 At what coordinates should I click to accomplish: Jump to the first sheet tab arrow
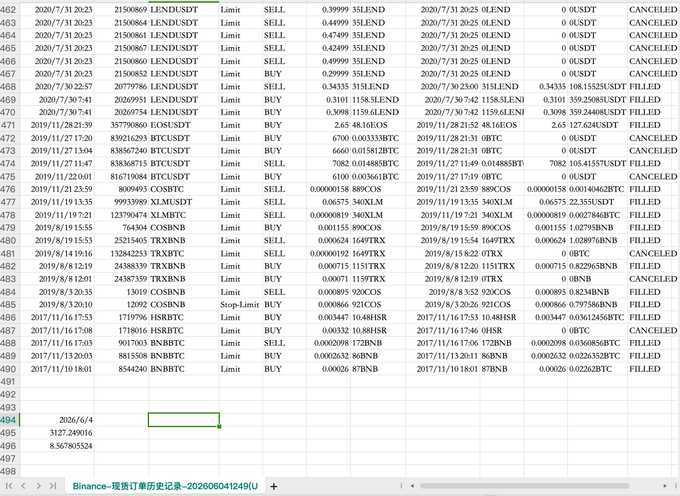pos(9,486)
